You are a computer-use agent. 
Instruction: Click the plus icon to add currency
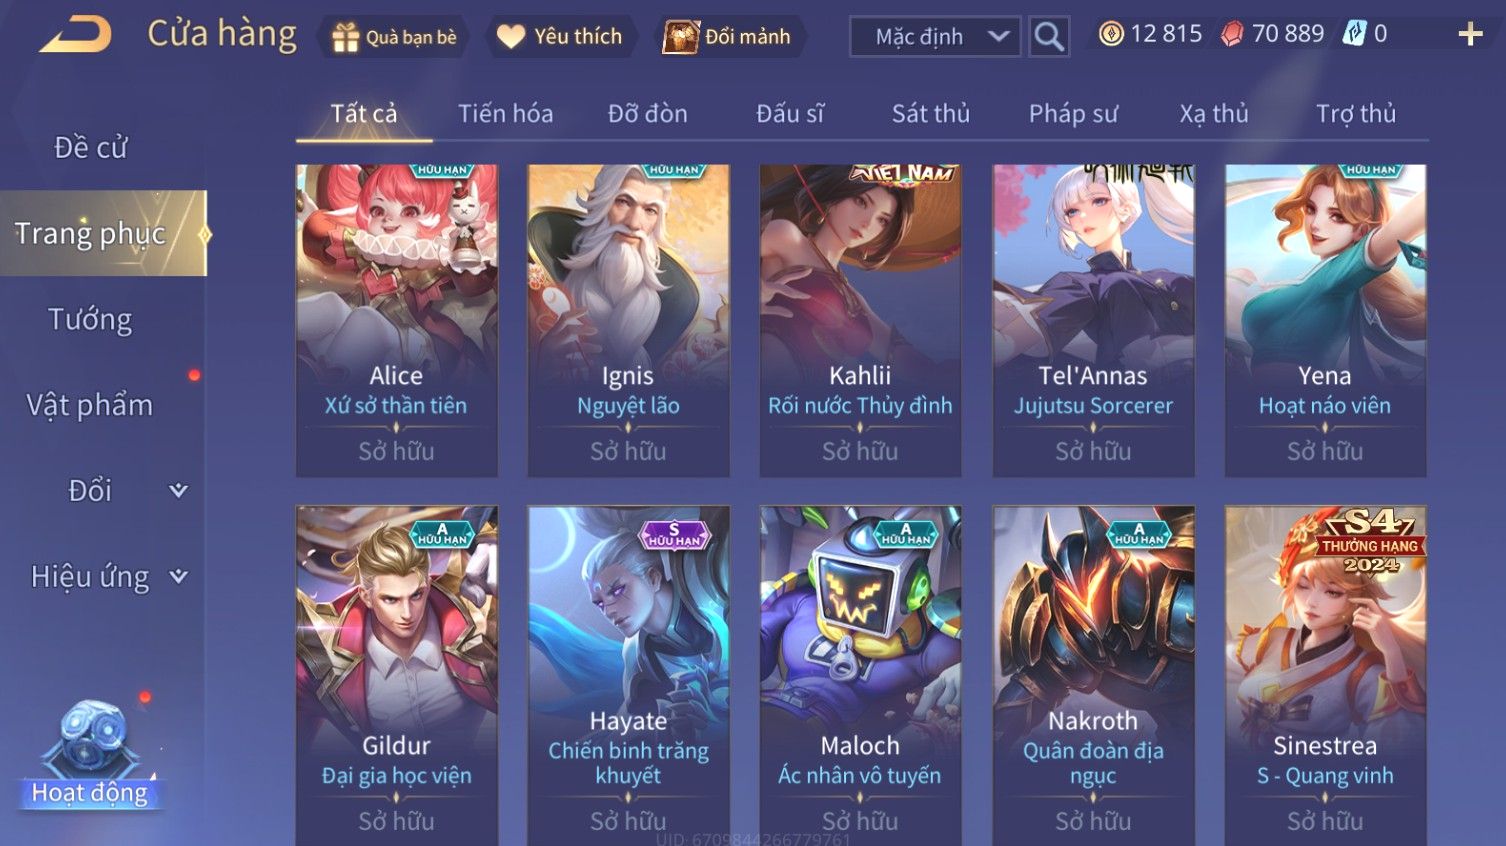(1470, 35)
